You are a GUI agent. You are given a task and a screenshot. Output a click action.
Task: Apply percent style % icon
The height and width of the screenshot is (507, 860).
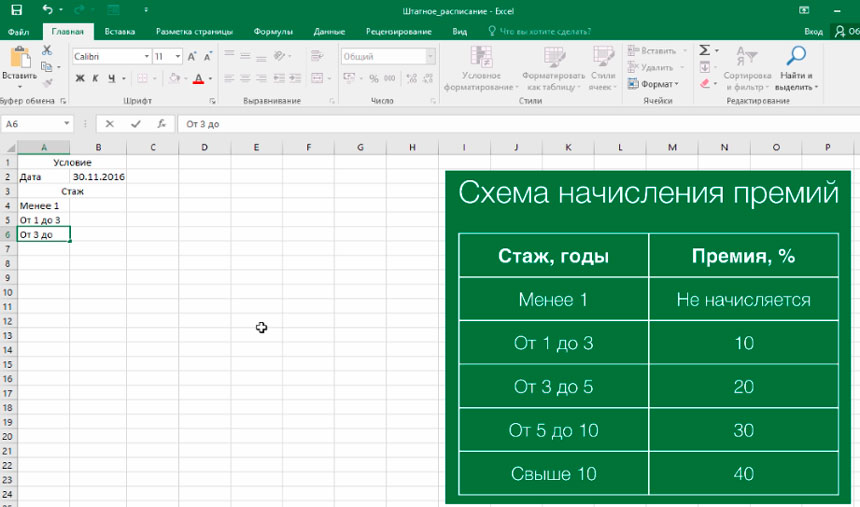tap(374, 78)
